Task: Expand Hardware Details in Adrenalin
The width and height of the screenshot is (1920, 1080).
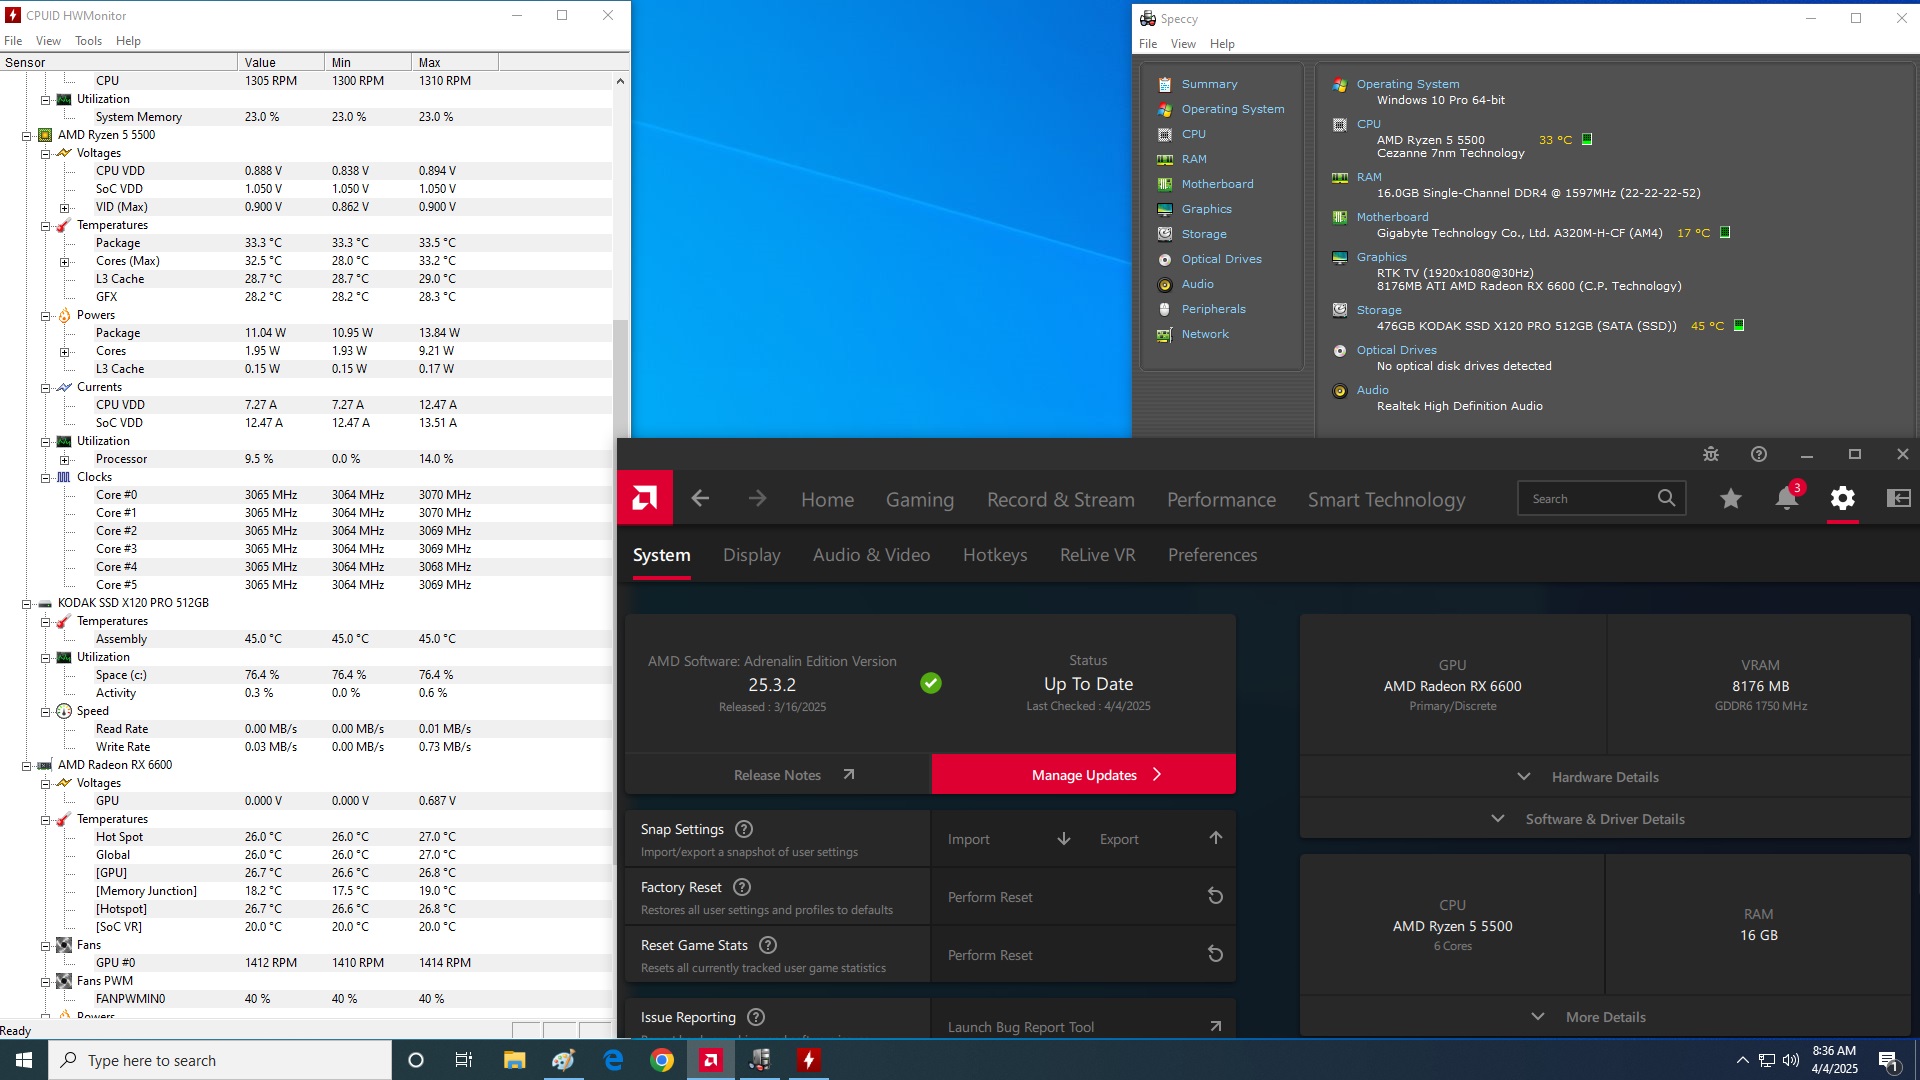Action: pyautogui.click(x=1604, y=777)
